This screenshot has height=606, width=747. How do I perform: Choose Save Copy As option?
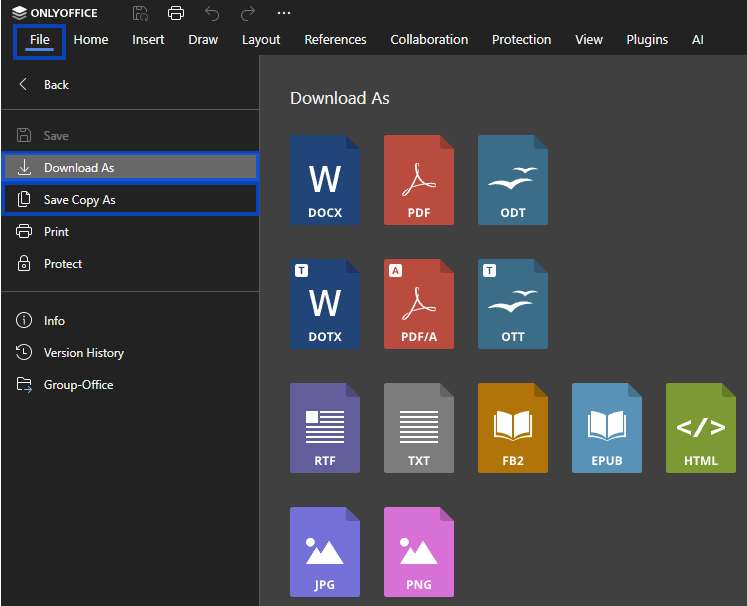[x=130, y=200]
